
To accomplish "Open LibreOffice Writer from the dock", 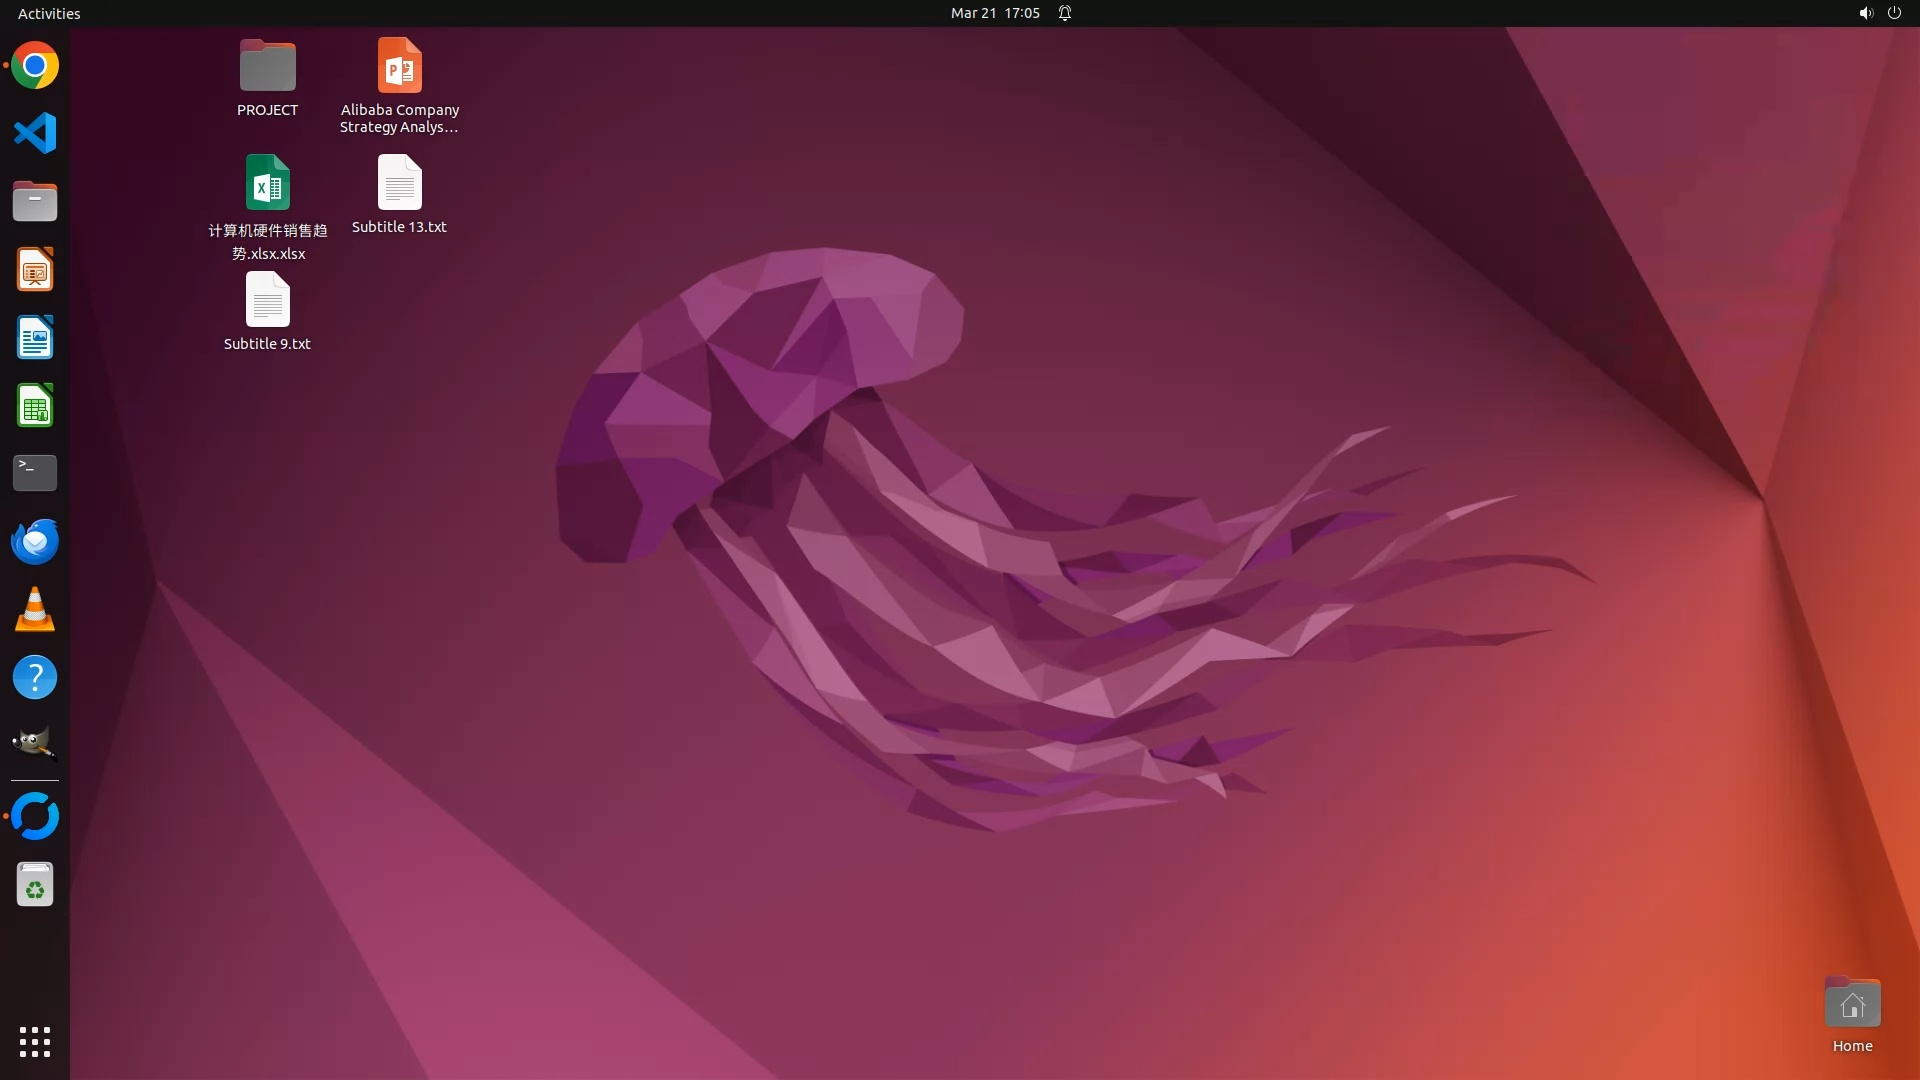I will coord(35,338).
